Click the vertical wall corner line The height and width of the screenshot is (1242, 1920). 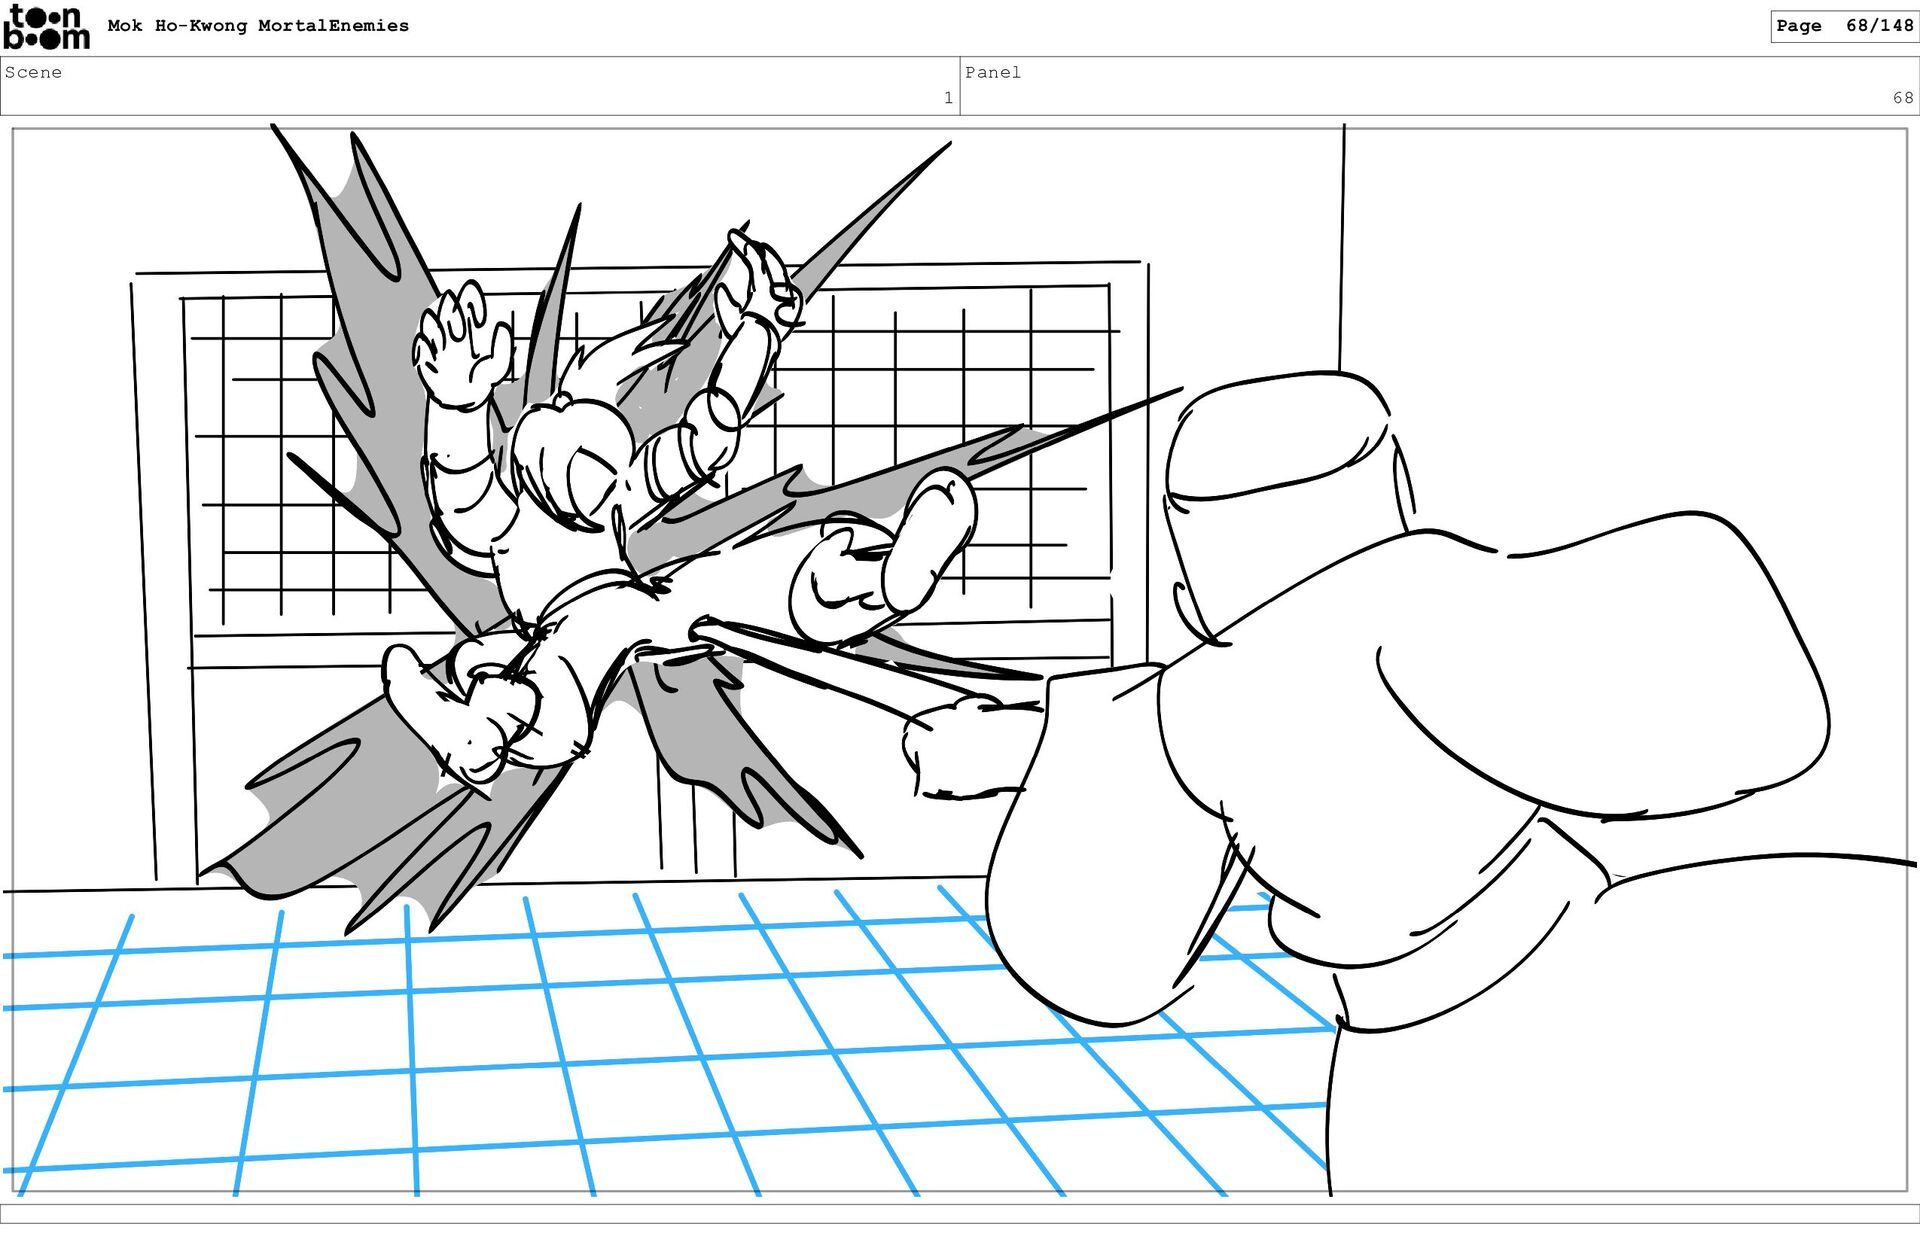(x=1342, y=250)
